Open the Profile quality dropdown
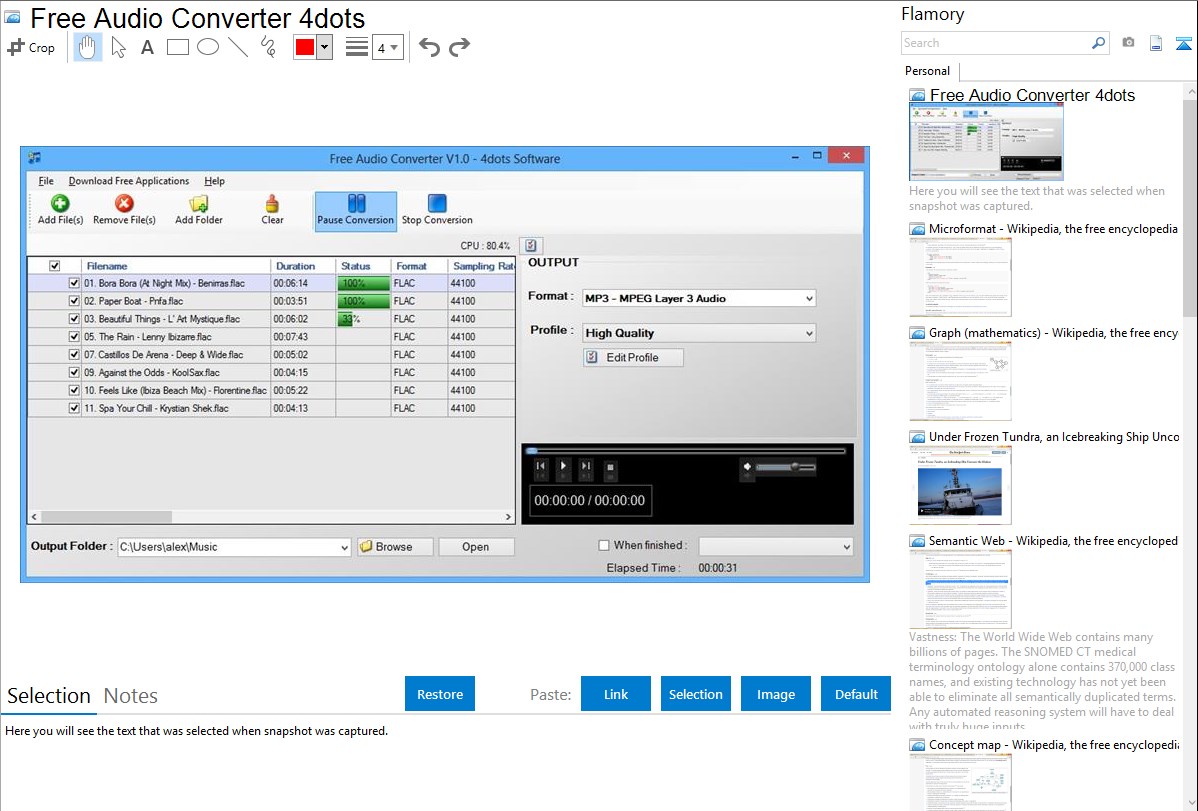The width and height of the screenshot is (1198, 811). click(x=698, y=333)
